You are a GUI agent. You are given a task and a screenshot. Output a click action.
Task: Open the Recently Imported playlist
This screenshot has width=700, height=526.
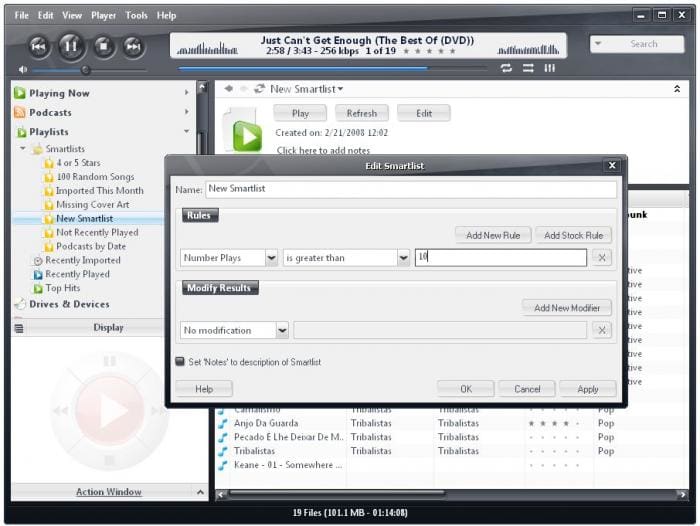click(83, 260)
